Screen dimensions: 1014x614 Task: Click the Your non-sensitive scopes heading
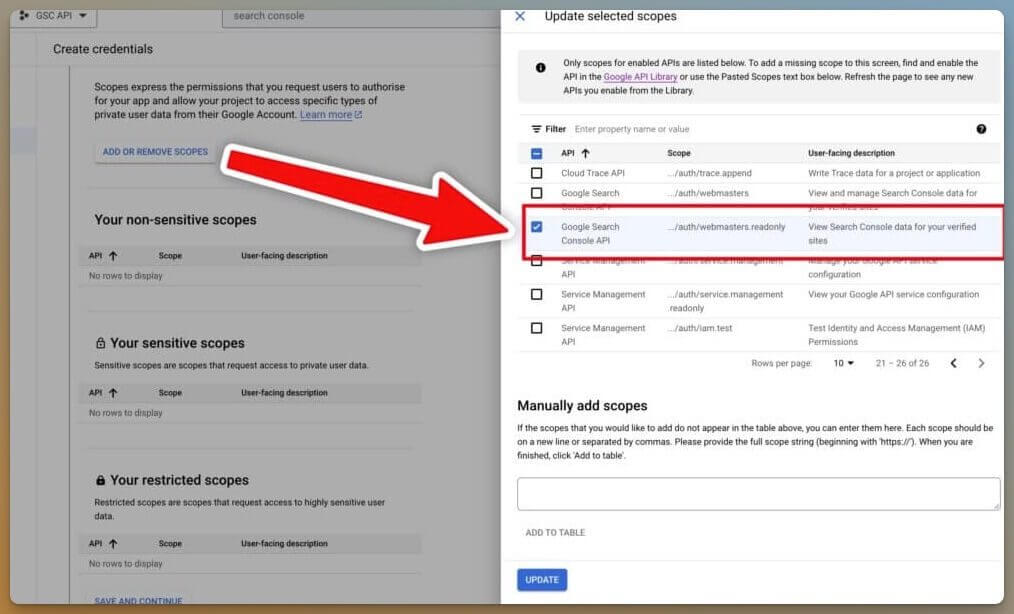click(x=175, y=220)
